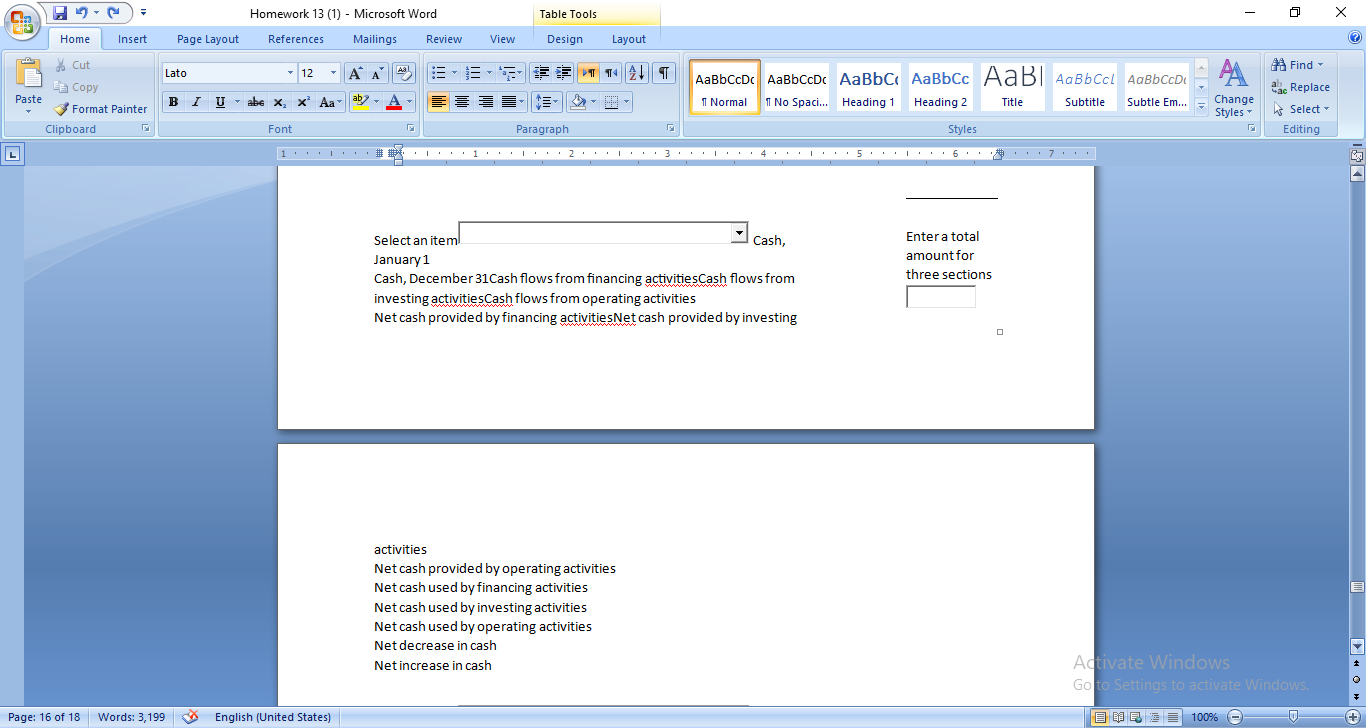Click the Superscript icon
Image resolution: width=1366 pixels, height=728 pixels.
pos(301,101)
